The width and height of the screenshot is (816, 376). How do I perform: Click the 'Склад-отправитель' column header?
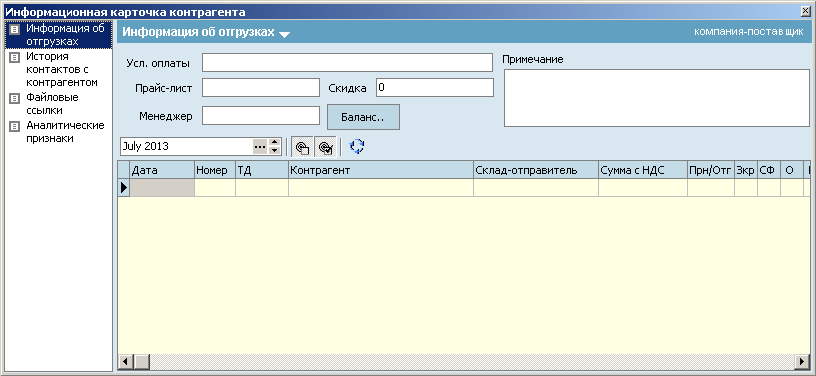[x=536, y=171]
